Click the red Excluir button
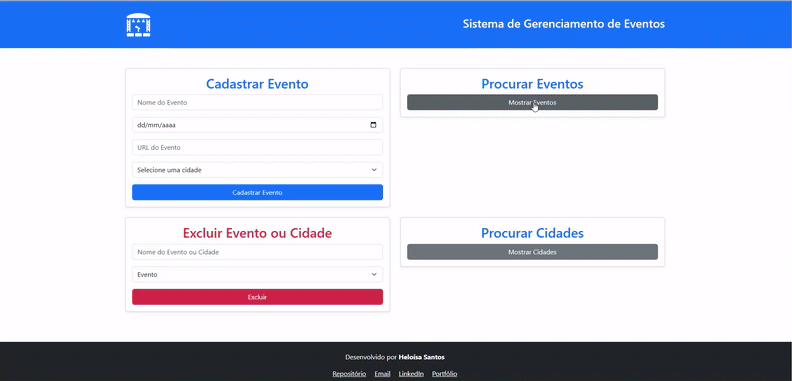The image size is (792, 381). tap(257, 297)
